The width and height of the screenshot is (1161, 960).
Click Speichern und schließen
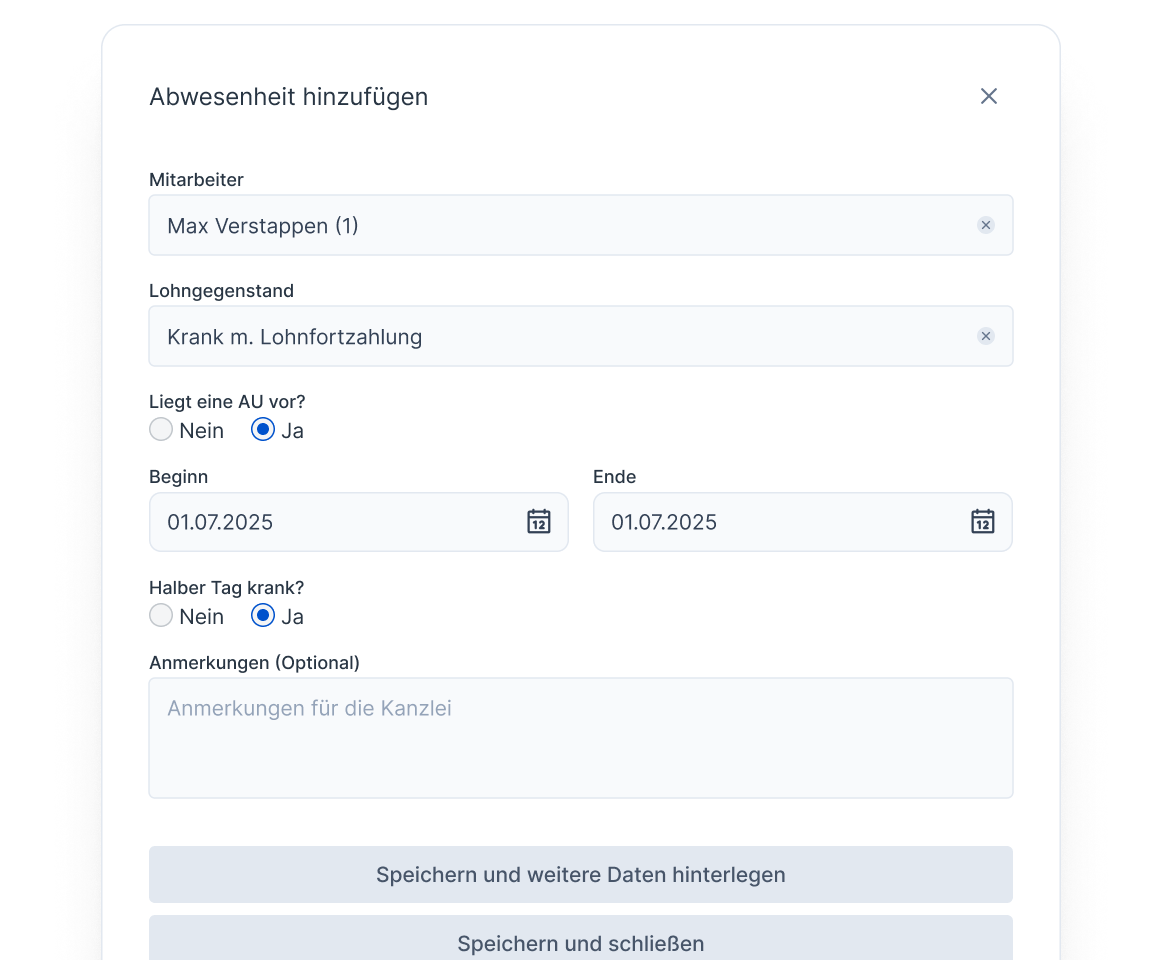coord(580,942)
